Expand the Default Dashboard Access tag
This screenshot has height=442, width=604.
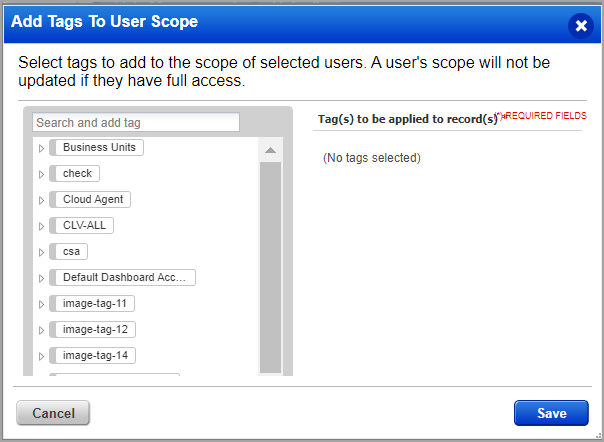coord(41,278)
